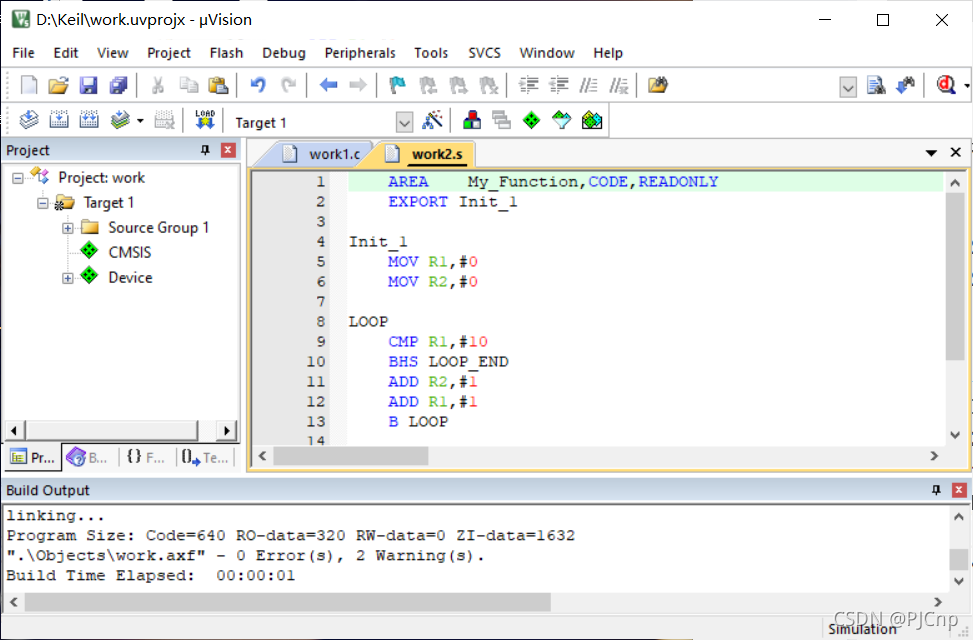973x640 pixels.
Task: Click the Paste clipboard icon
Action: pyautogui.click(x=218, y=85)
